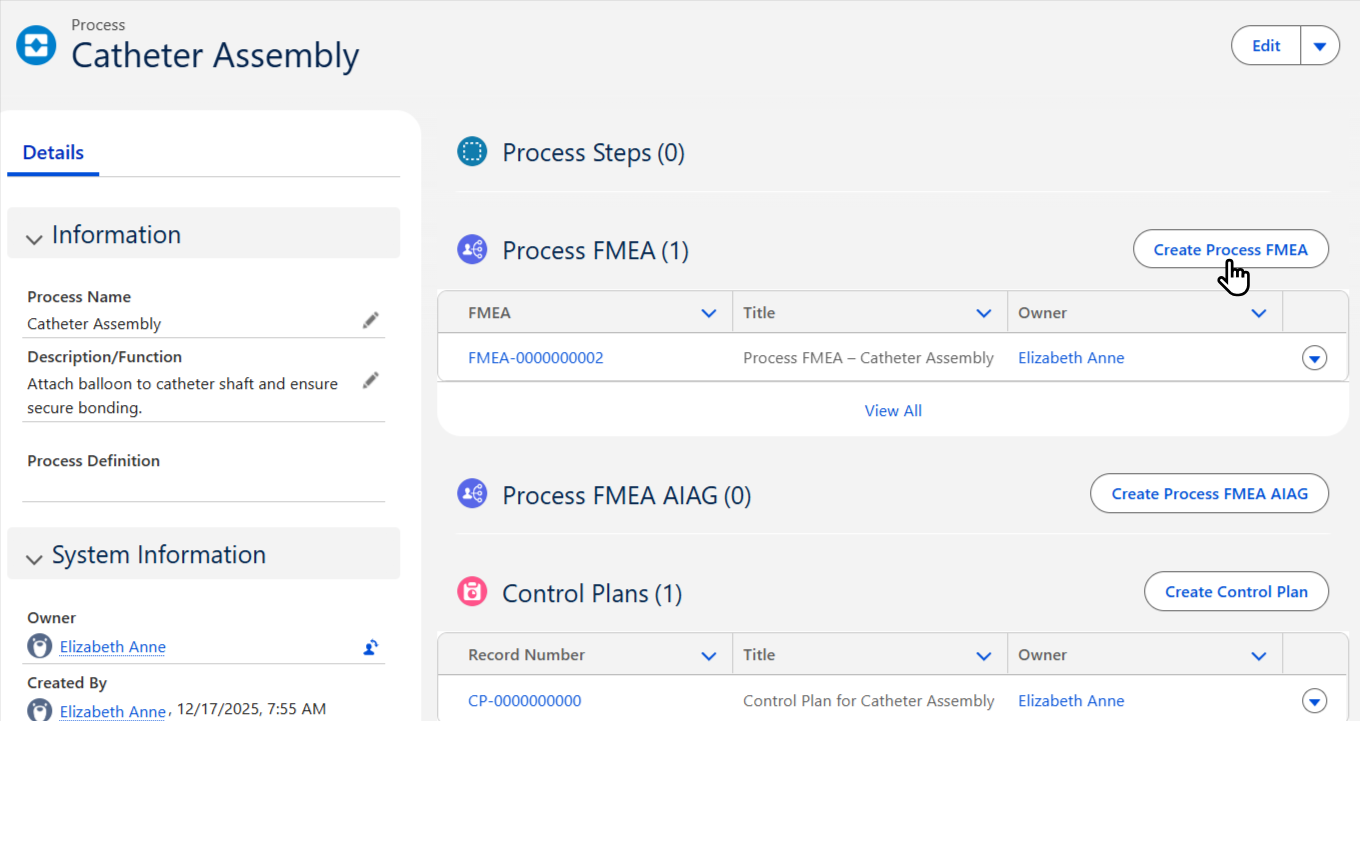
Task: Click the Process FMEA section icon
Action: click(471, 249)
